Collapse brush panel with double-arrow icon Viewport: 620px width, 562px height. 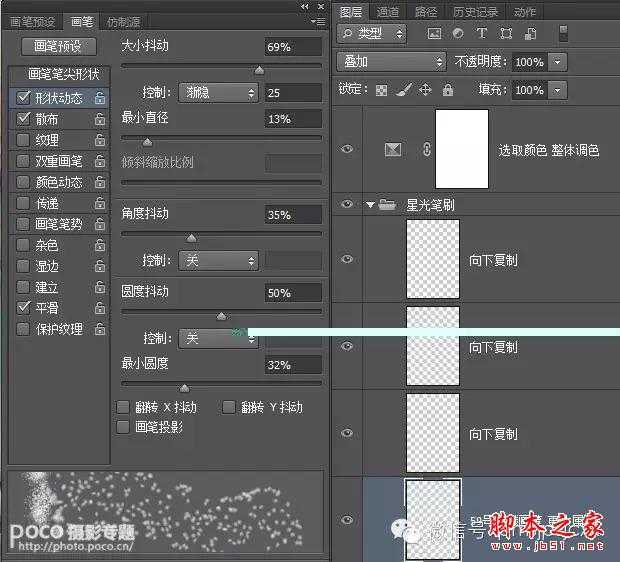(x=304, y=7)
